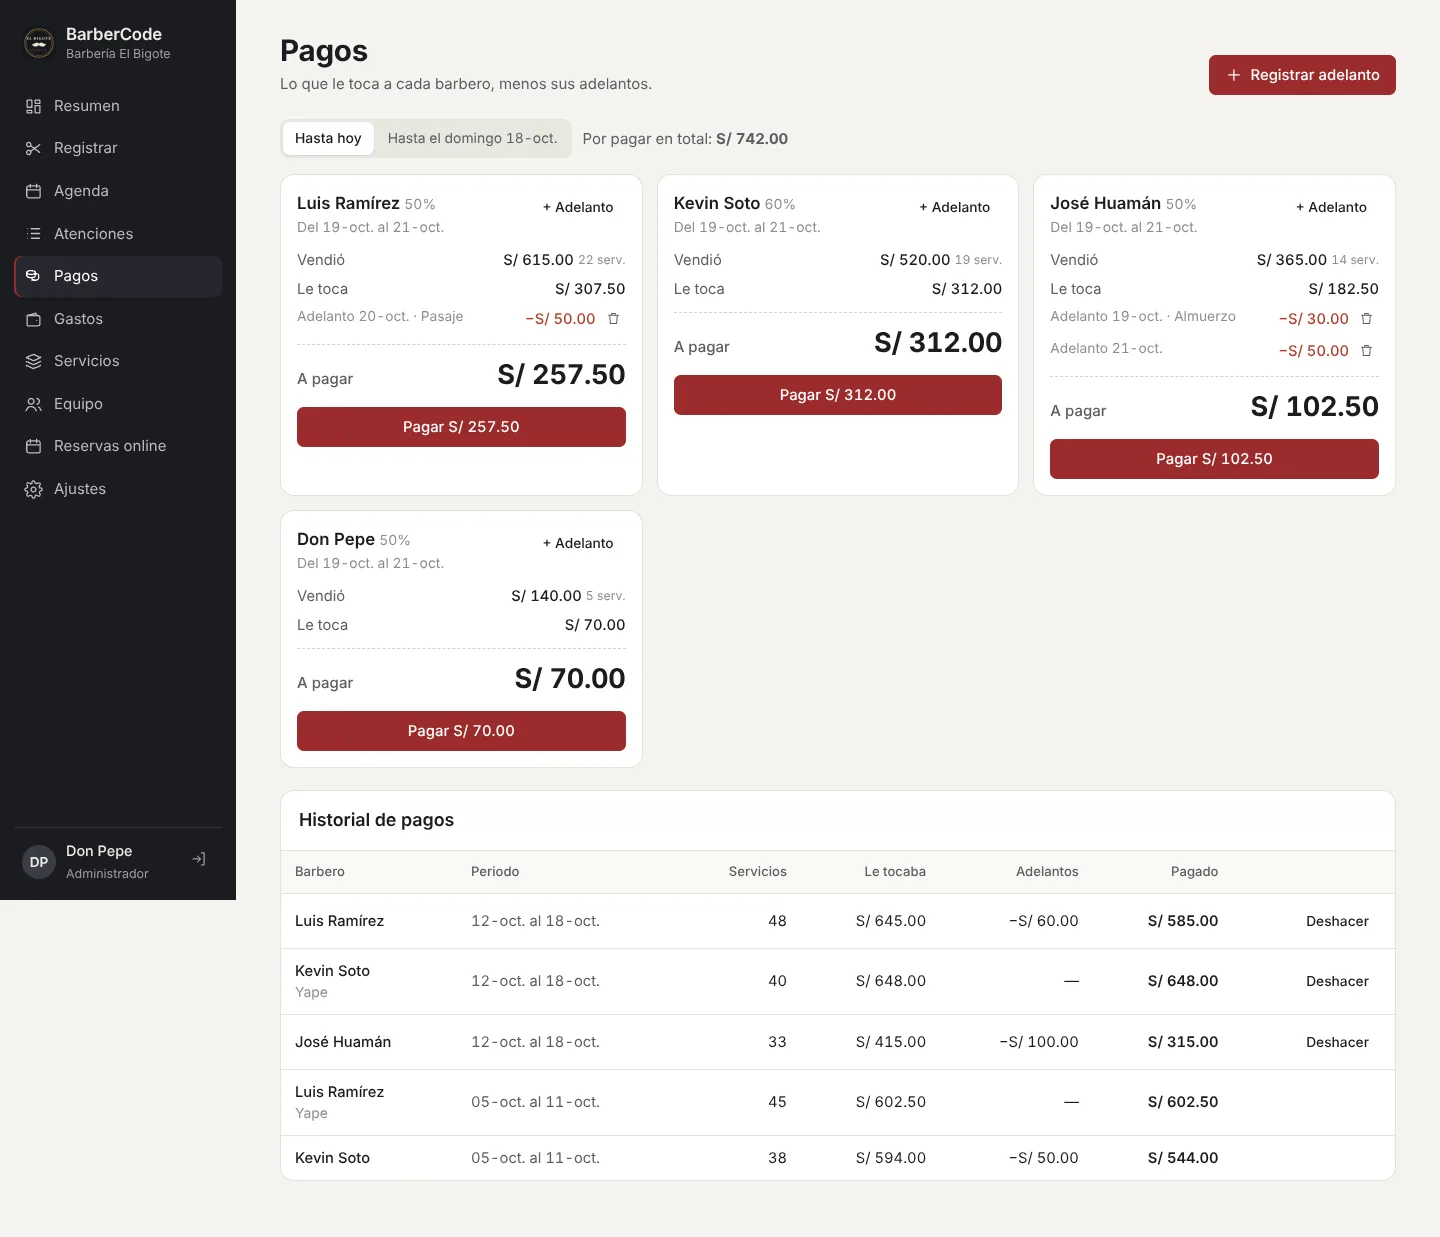The image size is (1440, 1237).
Task: Open the Gastos menu item
Action: pos(118,319)
